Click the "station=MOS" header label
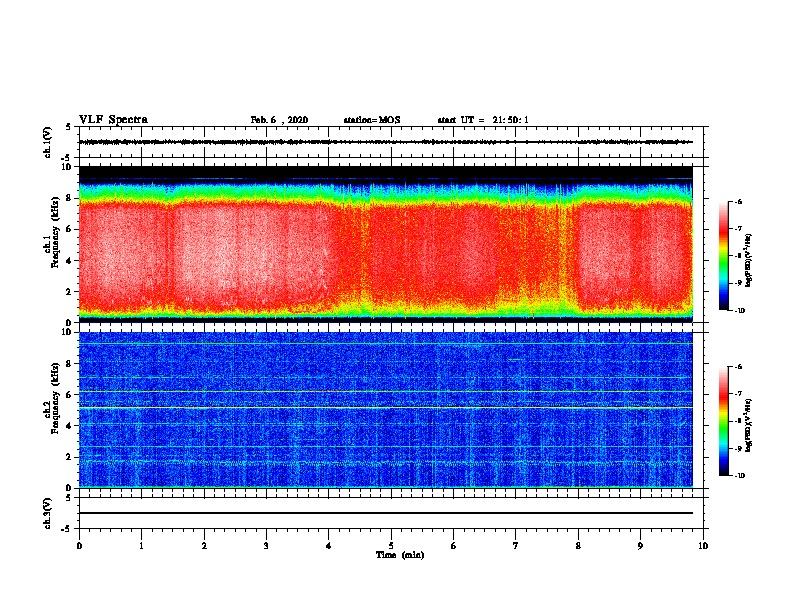Screen dimensions: 792x612 372,120
